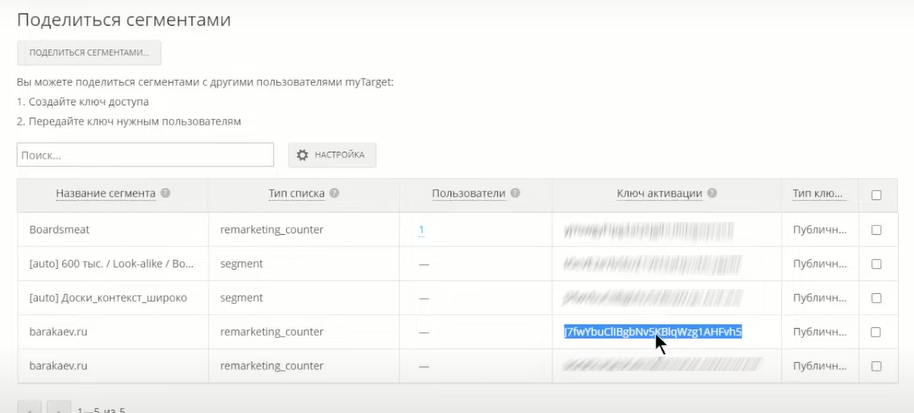The image size is (914, 413).
Task: Mark checkbox for last barakaev.ru row
Action: tap(876, 366)
